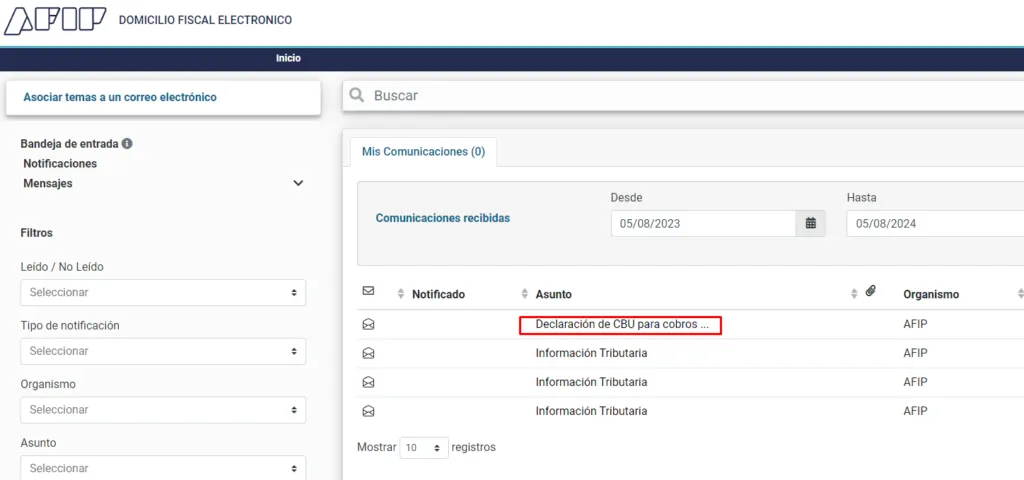Click the AFIP logo
Image resolution: width=1024 pixels, height=480 pixels.
pyautogui.click(x=55, y=20)
